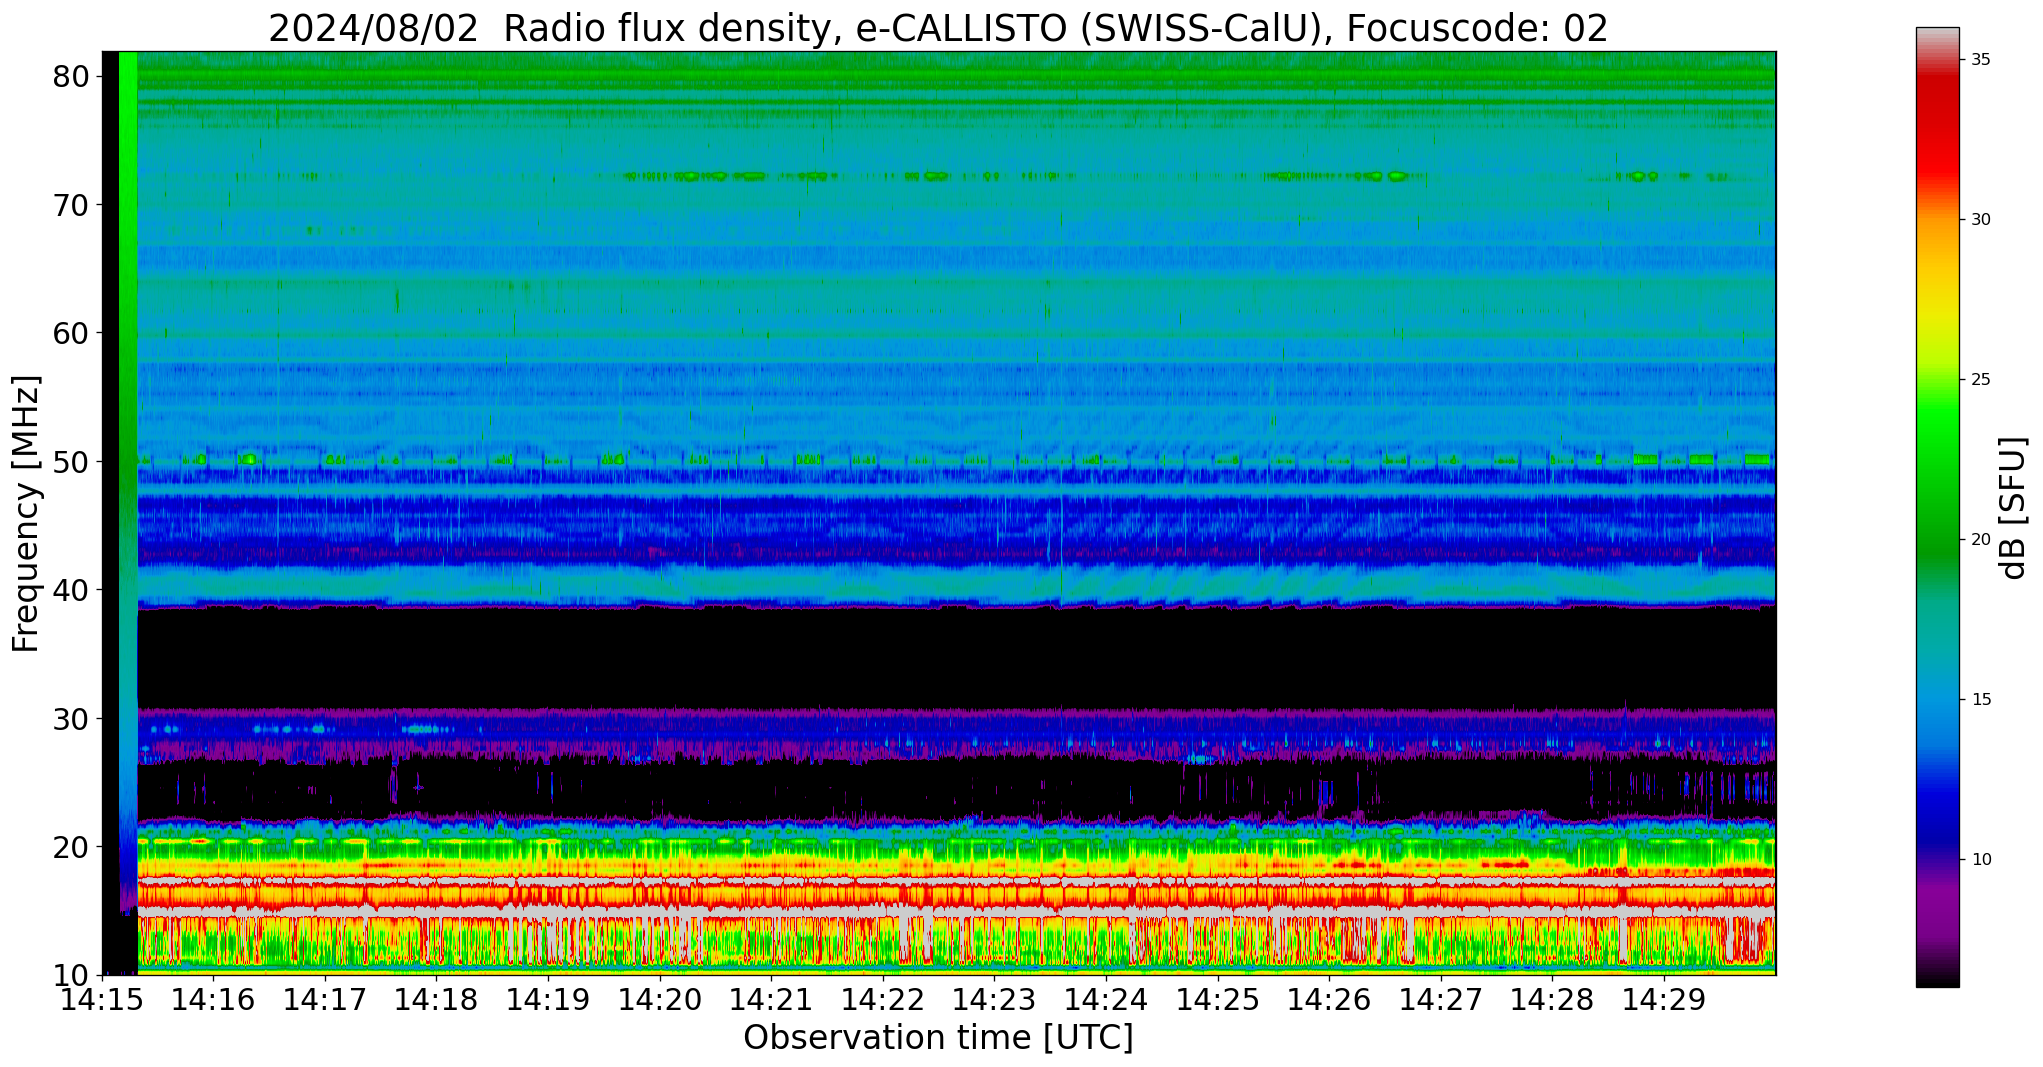The image size is (2043, 1067).
Task: Click the 14:20 time tick label
Action: [660, 999]
